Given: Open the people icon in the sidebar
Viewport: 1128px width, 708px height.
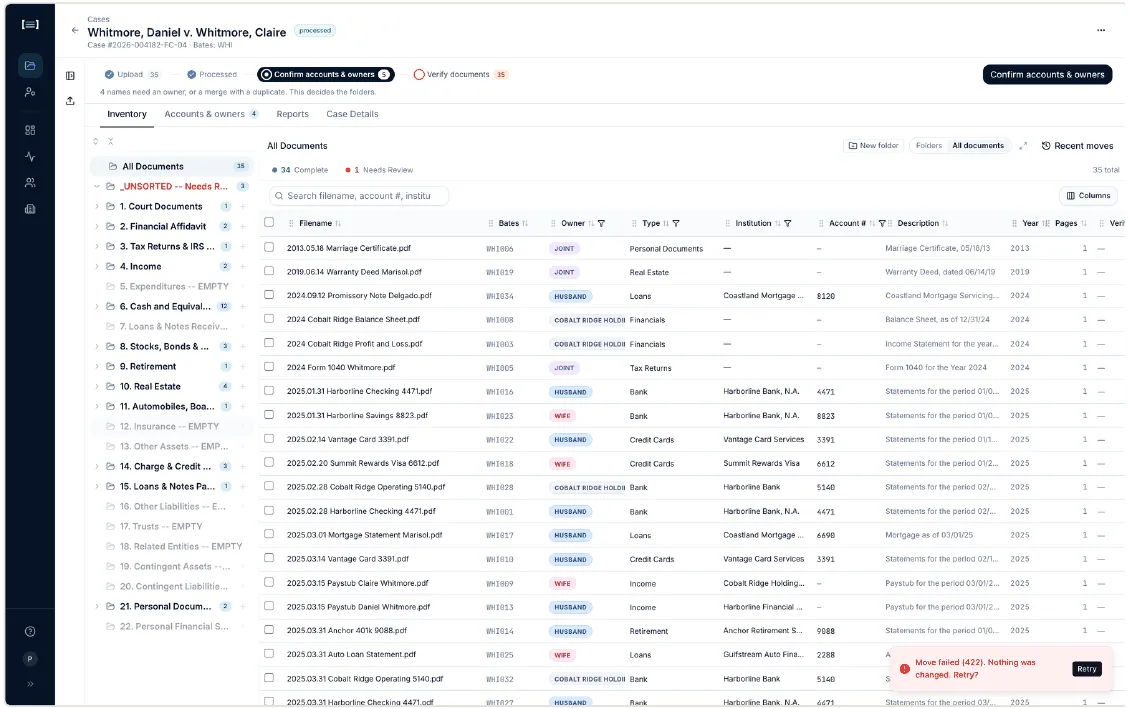Looking at the screenshot, I should [x=29, y=183].
